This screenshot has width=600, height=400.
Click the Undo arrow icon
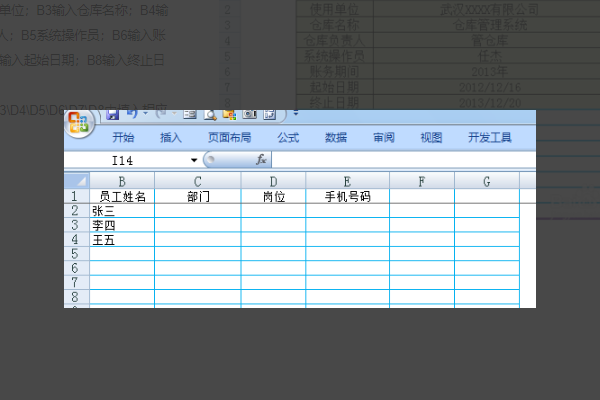(x=132, y=114)
